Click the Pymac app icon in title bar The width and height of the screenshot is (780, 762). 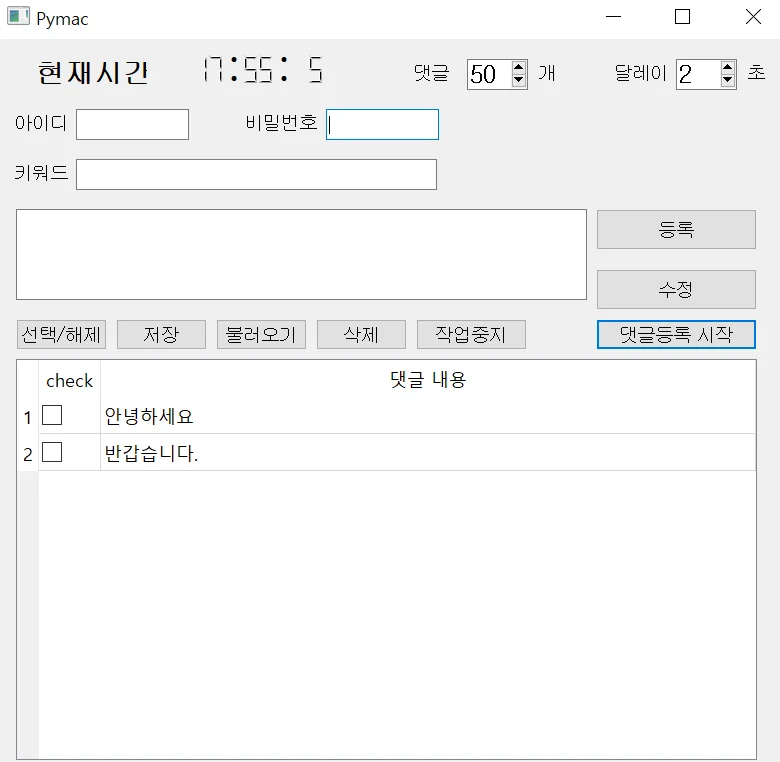18,16
